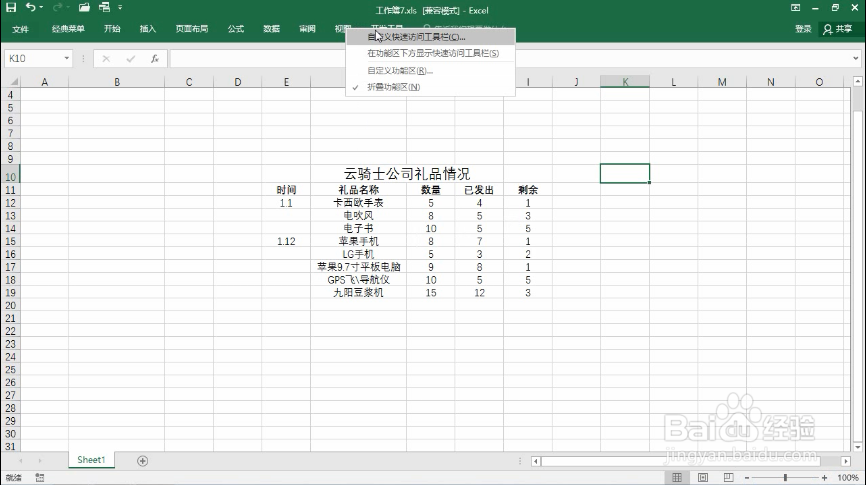866x485 pixels.
Task: Click the 100% zoom level label
Action: click(x=848, y=478)
